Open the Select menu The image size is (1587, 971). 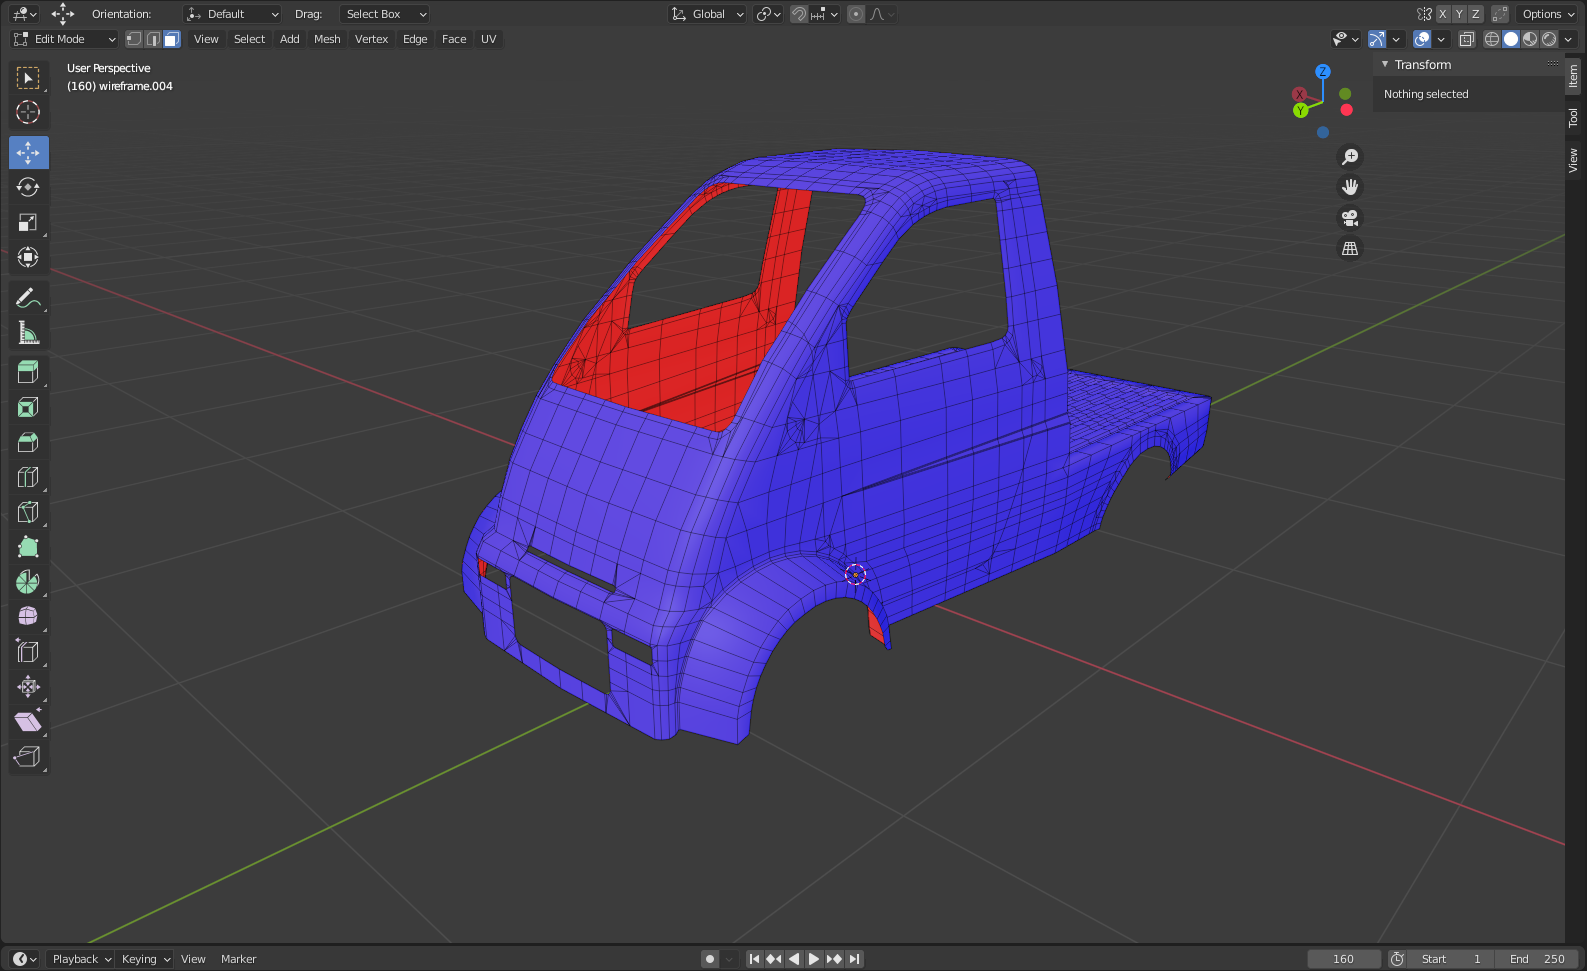coord(249,39)
